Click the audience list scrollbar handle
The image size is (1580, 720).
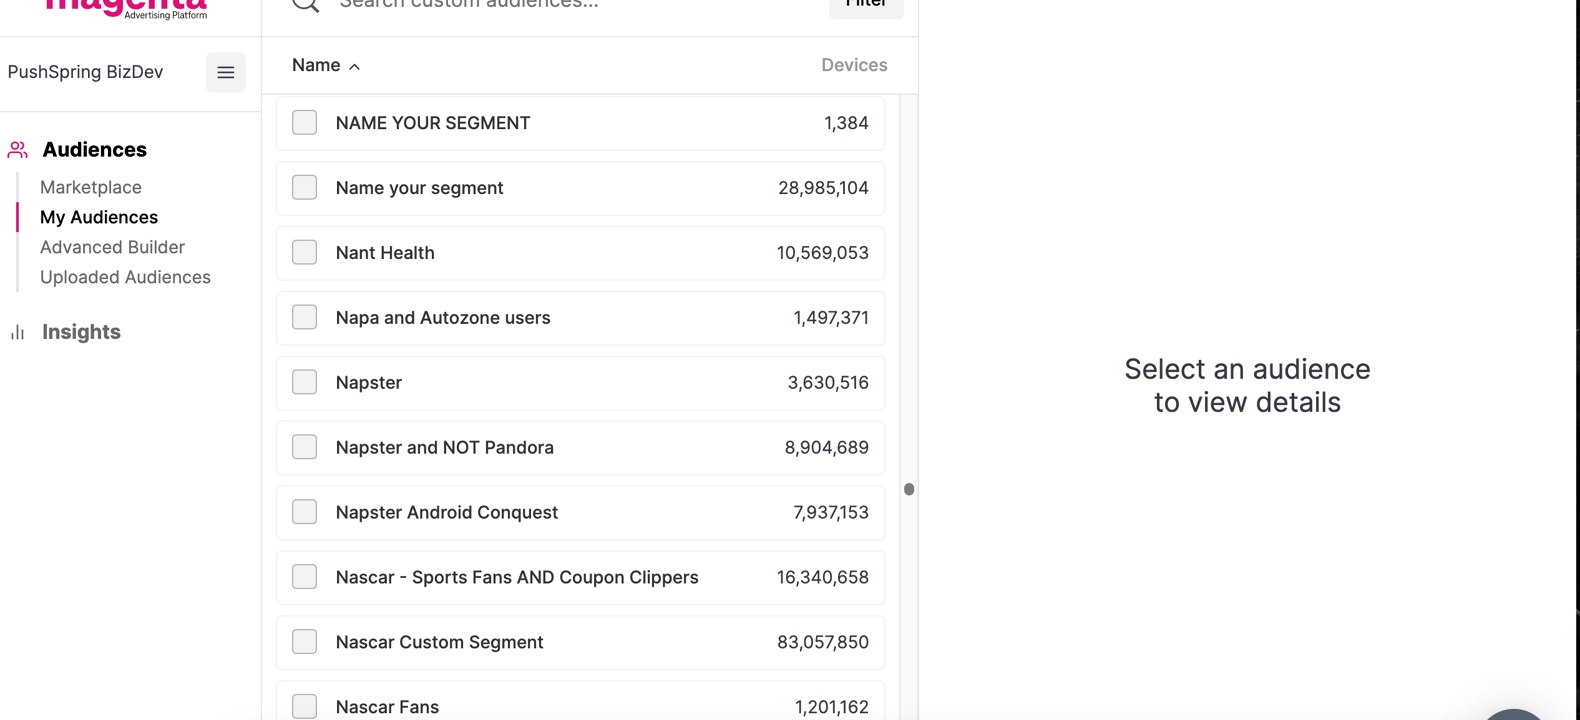click(x=908, y=489)
